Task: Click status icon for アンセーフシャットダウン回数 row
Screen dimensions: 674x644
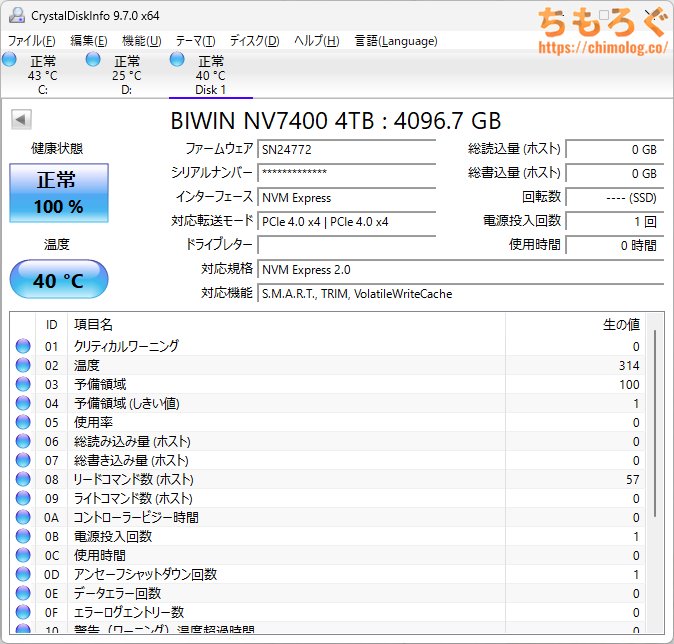Action: tap(23, 574)
